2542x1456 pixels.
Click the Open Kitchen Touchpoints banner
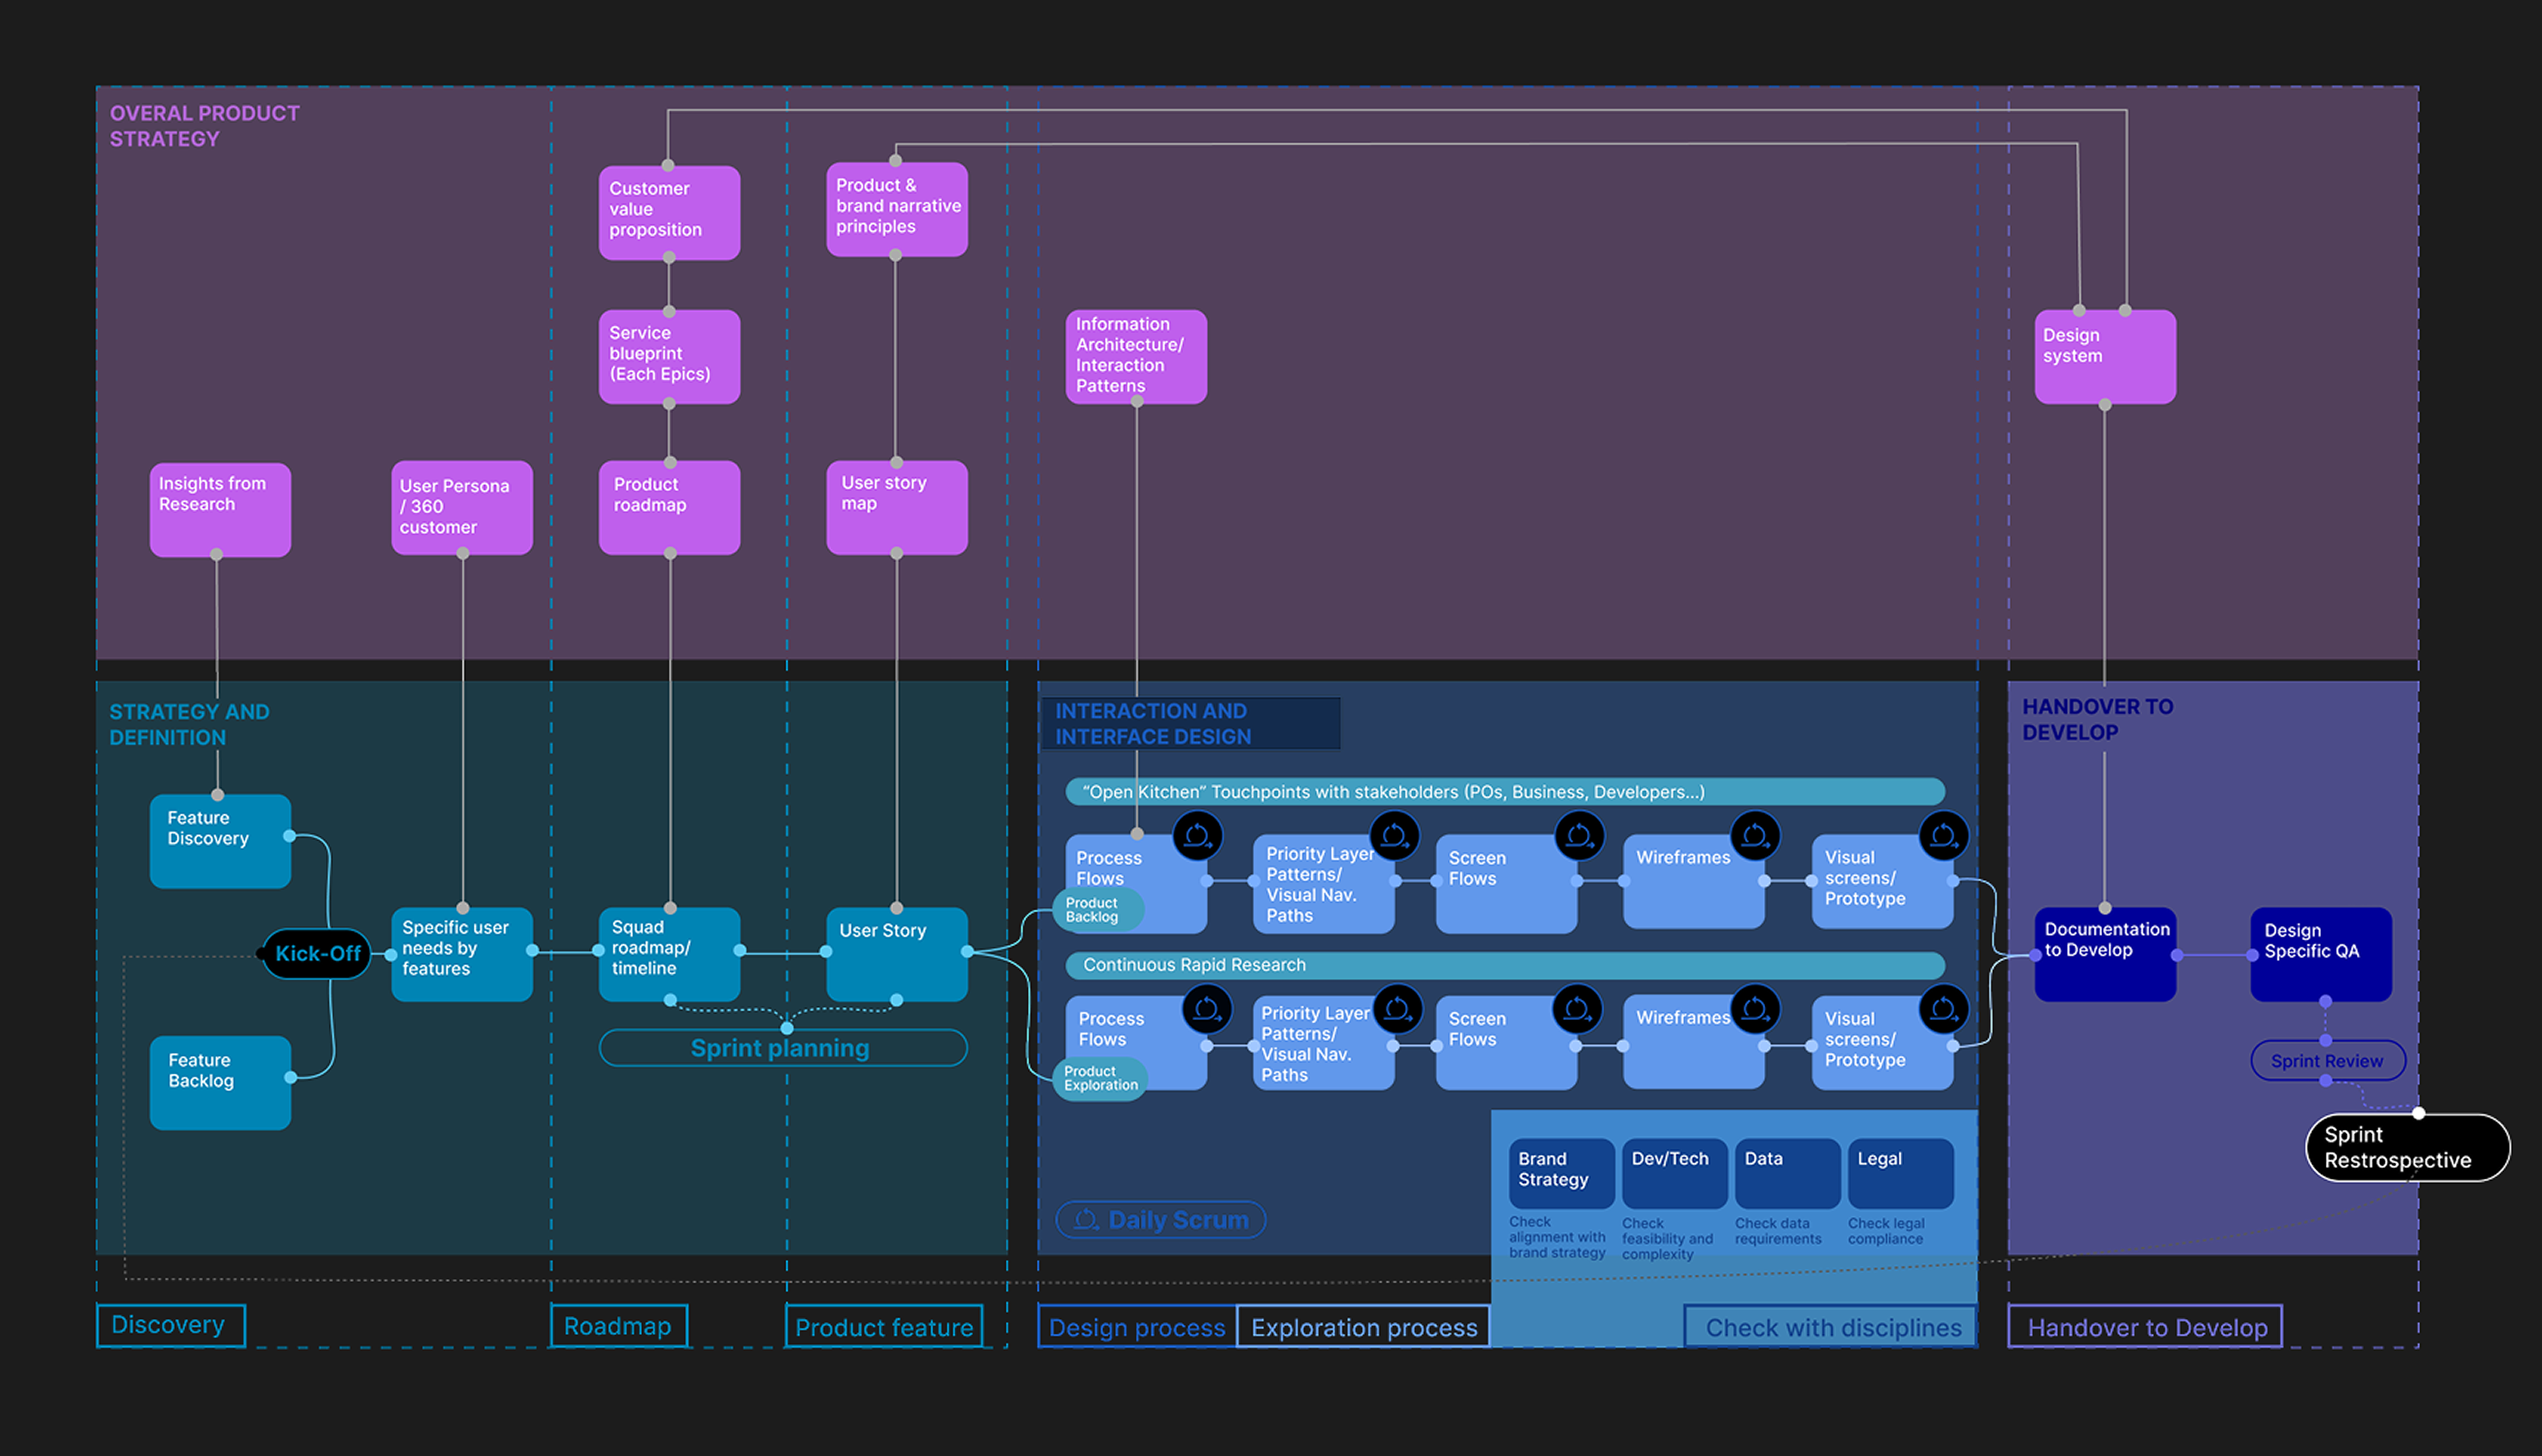click(x=1505, y=792)
